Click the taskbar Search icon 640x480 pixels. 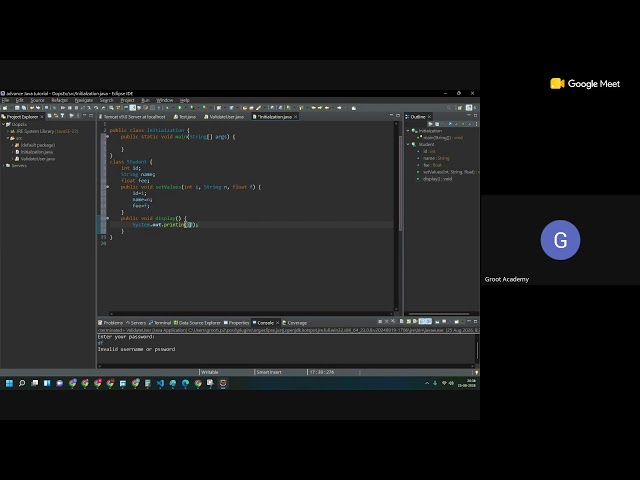click(22, 383)
